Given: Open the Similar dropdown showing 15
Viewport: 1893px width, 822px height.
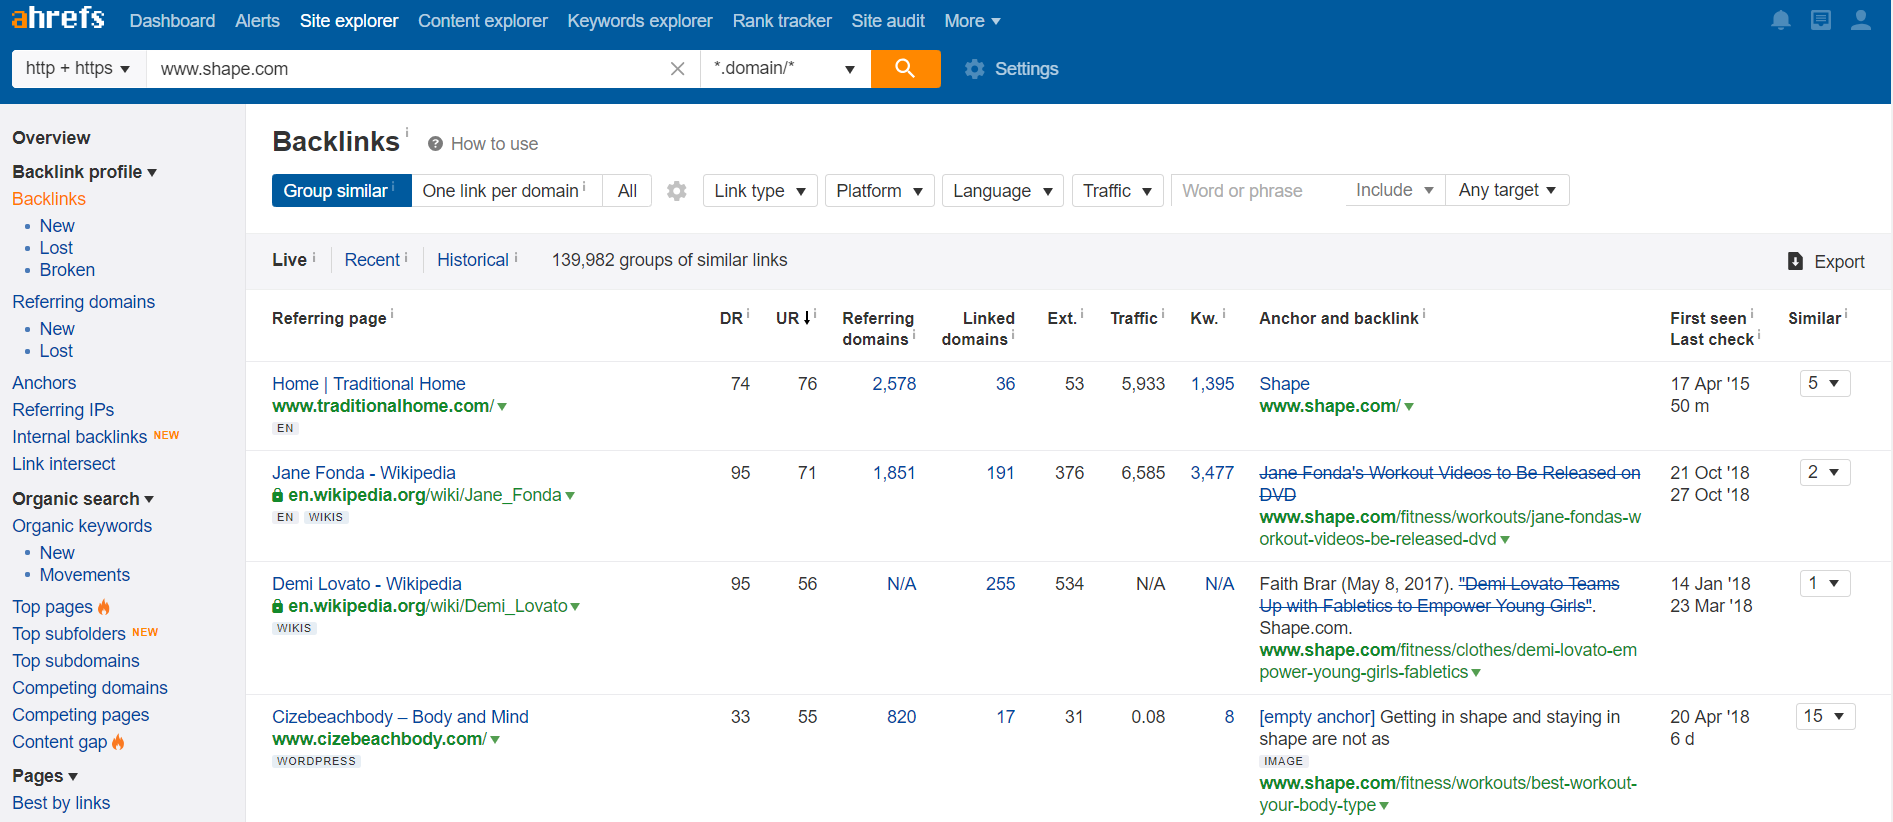Looking at the screenshot, I should [x=1825, y=716].
